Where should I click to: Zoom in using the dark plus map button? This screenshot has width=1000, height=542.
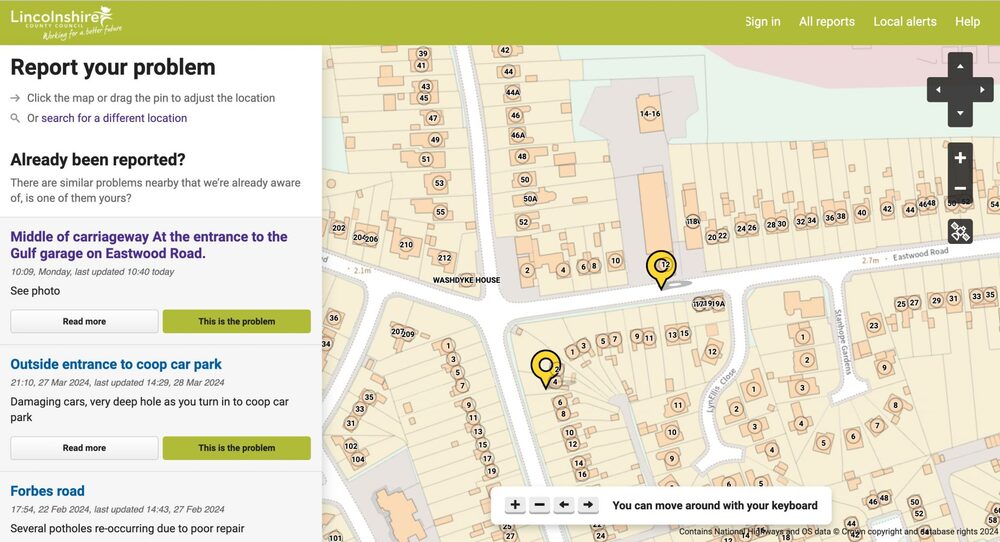[960, 158]
